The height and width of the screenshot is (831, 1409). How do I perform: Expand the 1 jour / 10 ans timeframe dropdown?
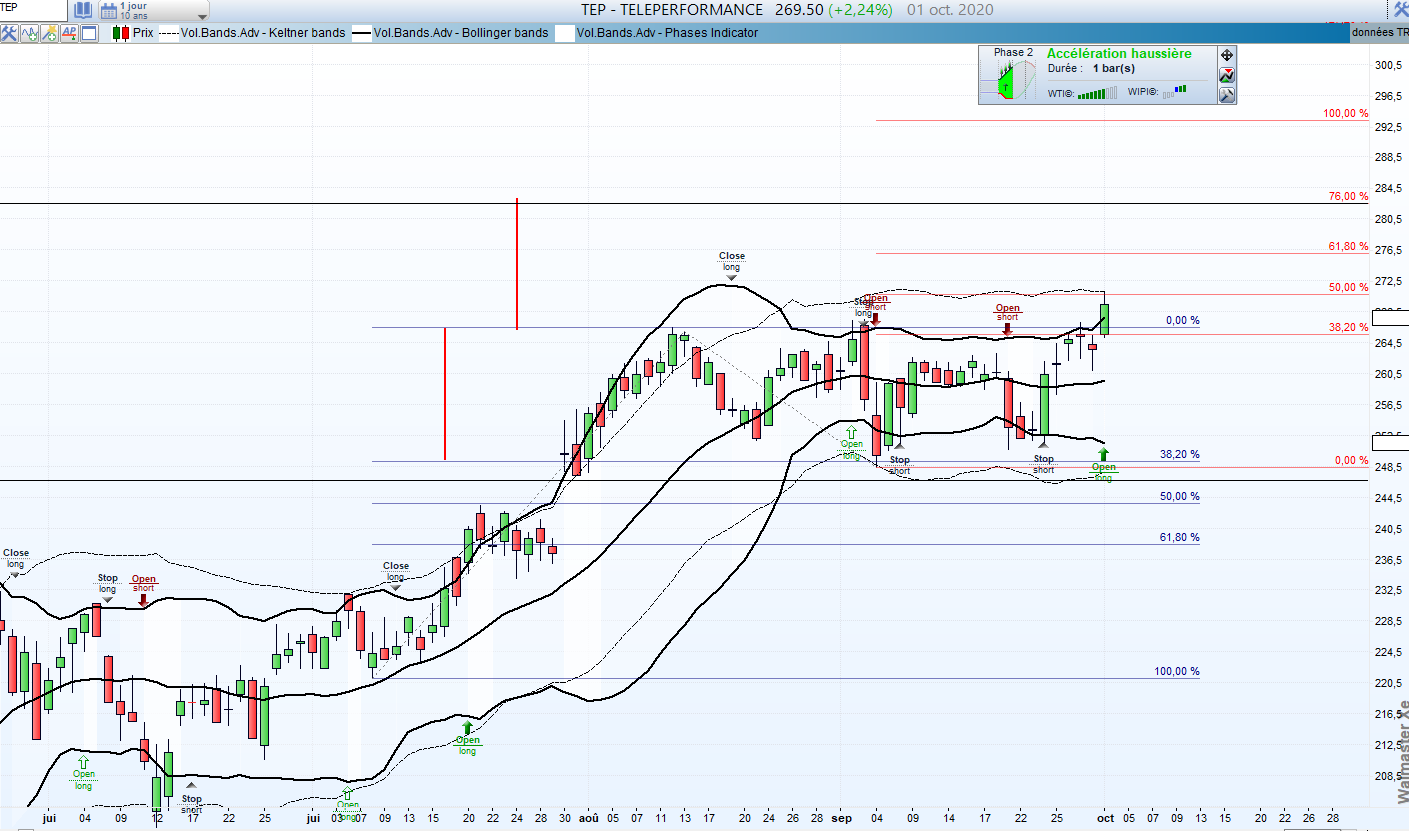point(203,16)
